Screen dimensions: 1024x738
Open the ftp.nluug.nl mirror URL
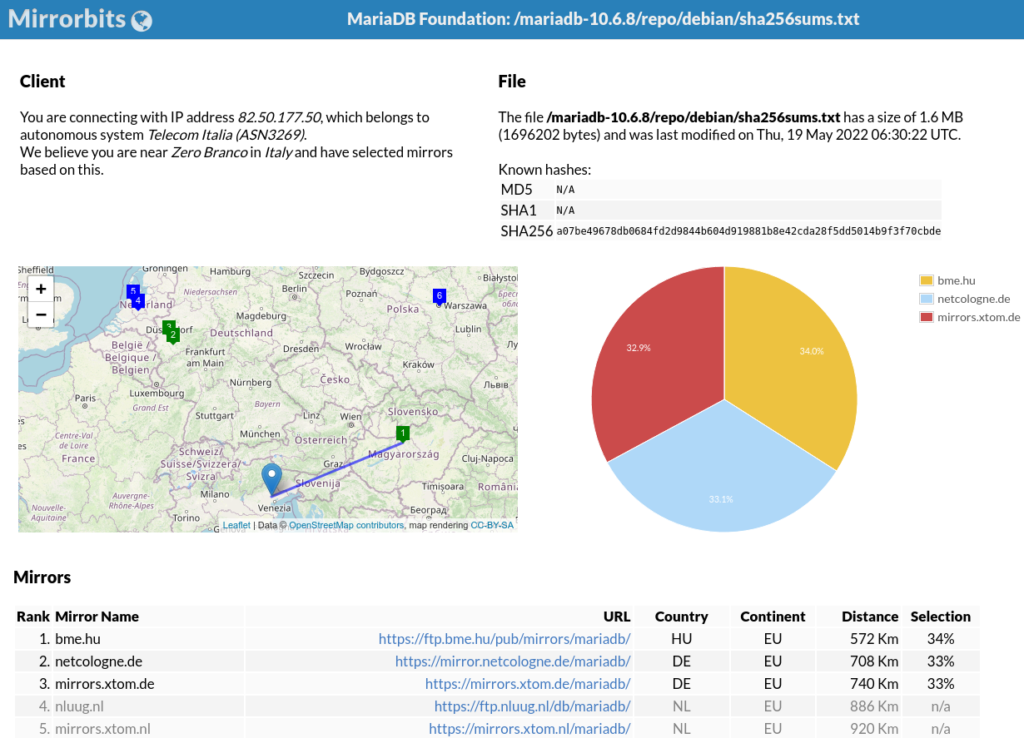tap(532, 706)
